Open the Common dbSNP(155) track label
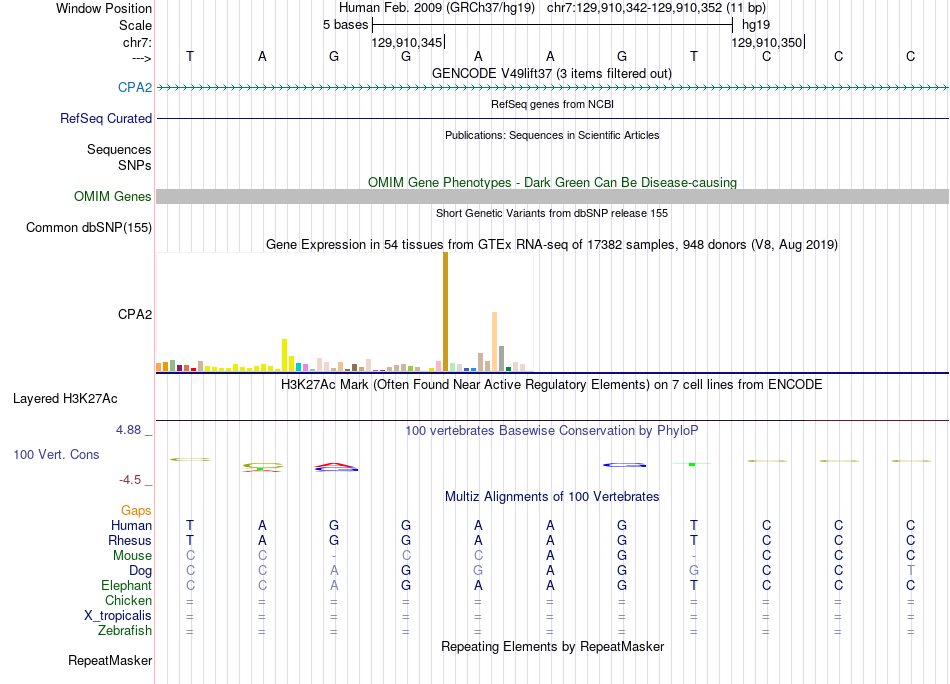Screen dimensions: 950x684 pyautogui.click(x=88, y=227)
